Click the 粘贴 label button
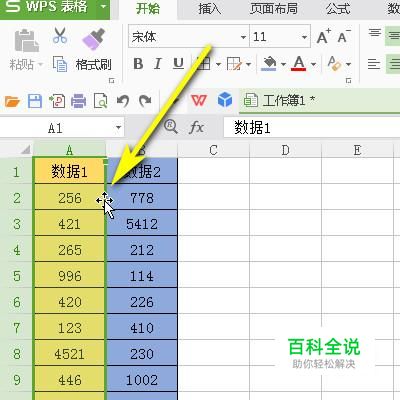This screenshot has width=400, height=400. tap(22, 64)
